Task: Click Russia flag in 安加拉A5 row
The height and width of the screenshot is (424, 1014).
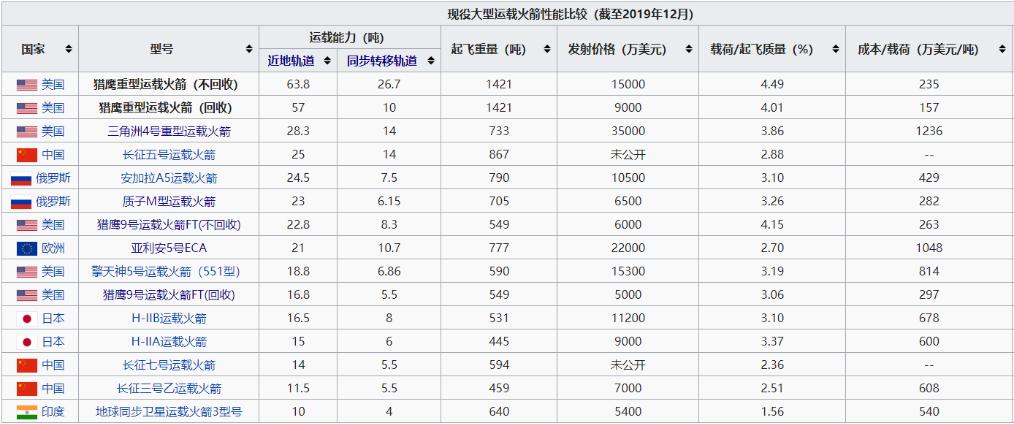Action: [21, 178]
